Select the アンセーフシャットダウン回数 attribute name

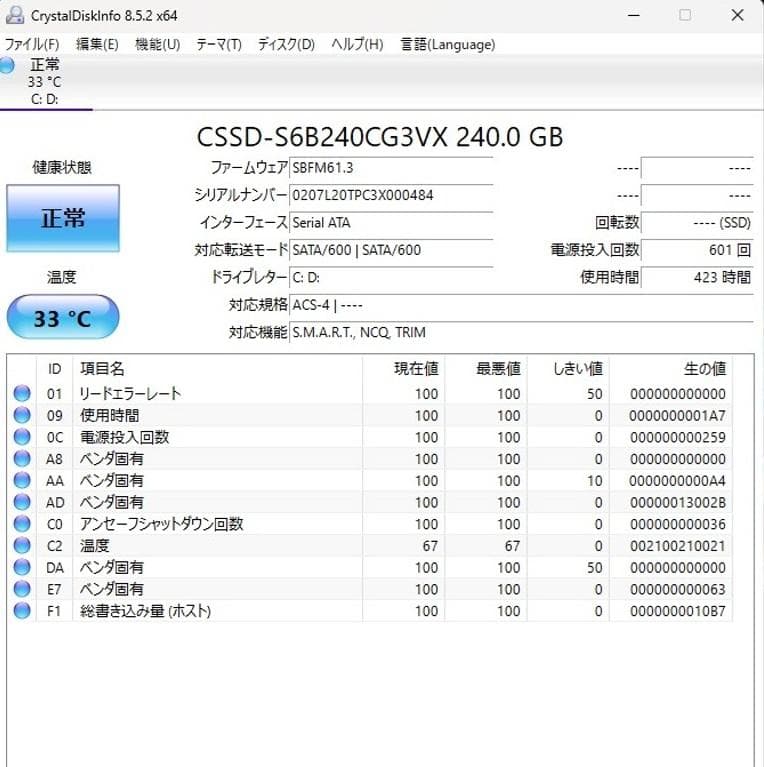[161, 524]
